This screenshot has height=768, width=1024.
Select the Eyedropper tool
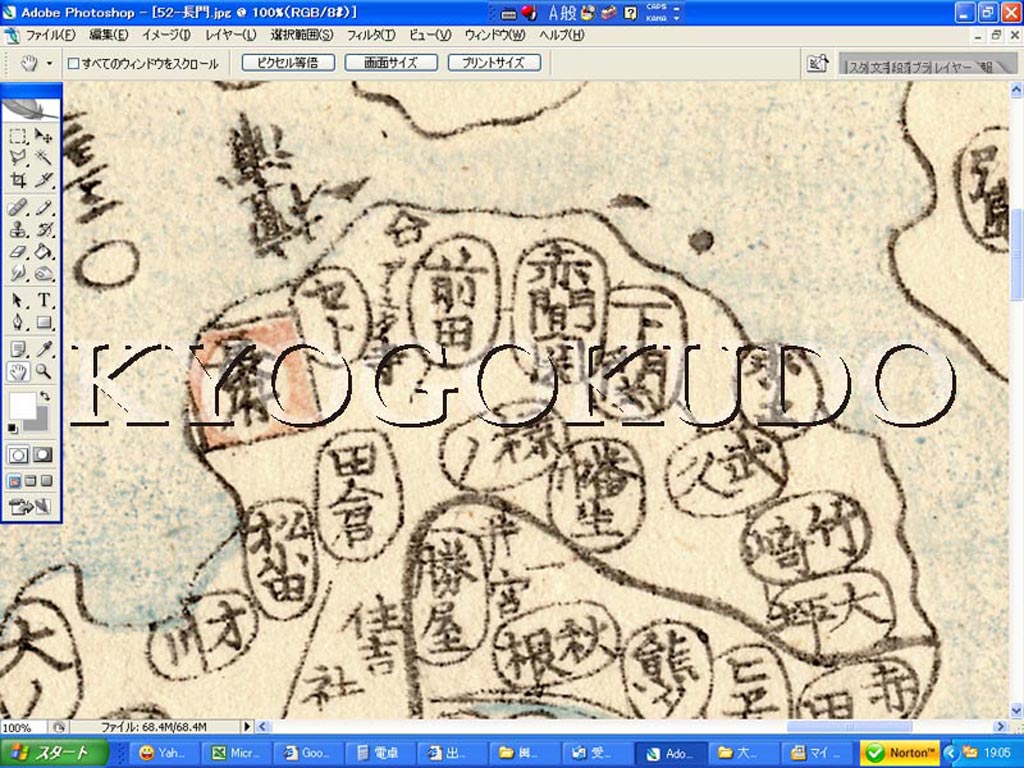(x=43, y=349)
